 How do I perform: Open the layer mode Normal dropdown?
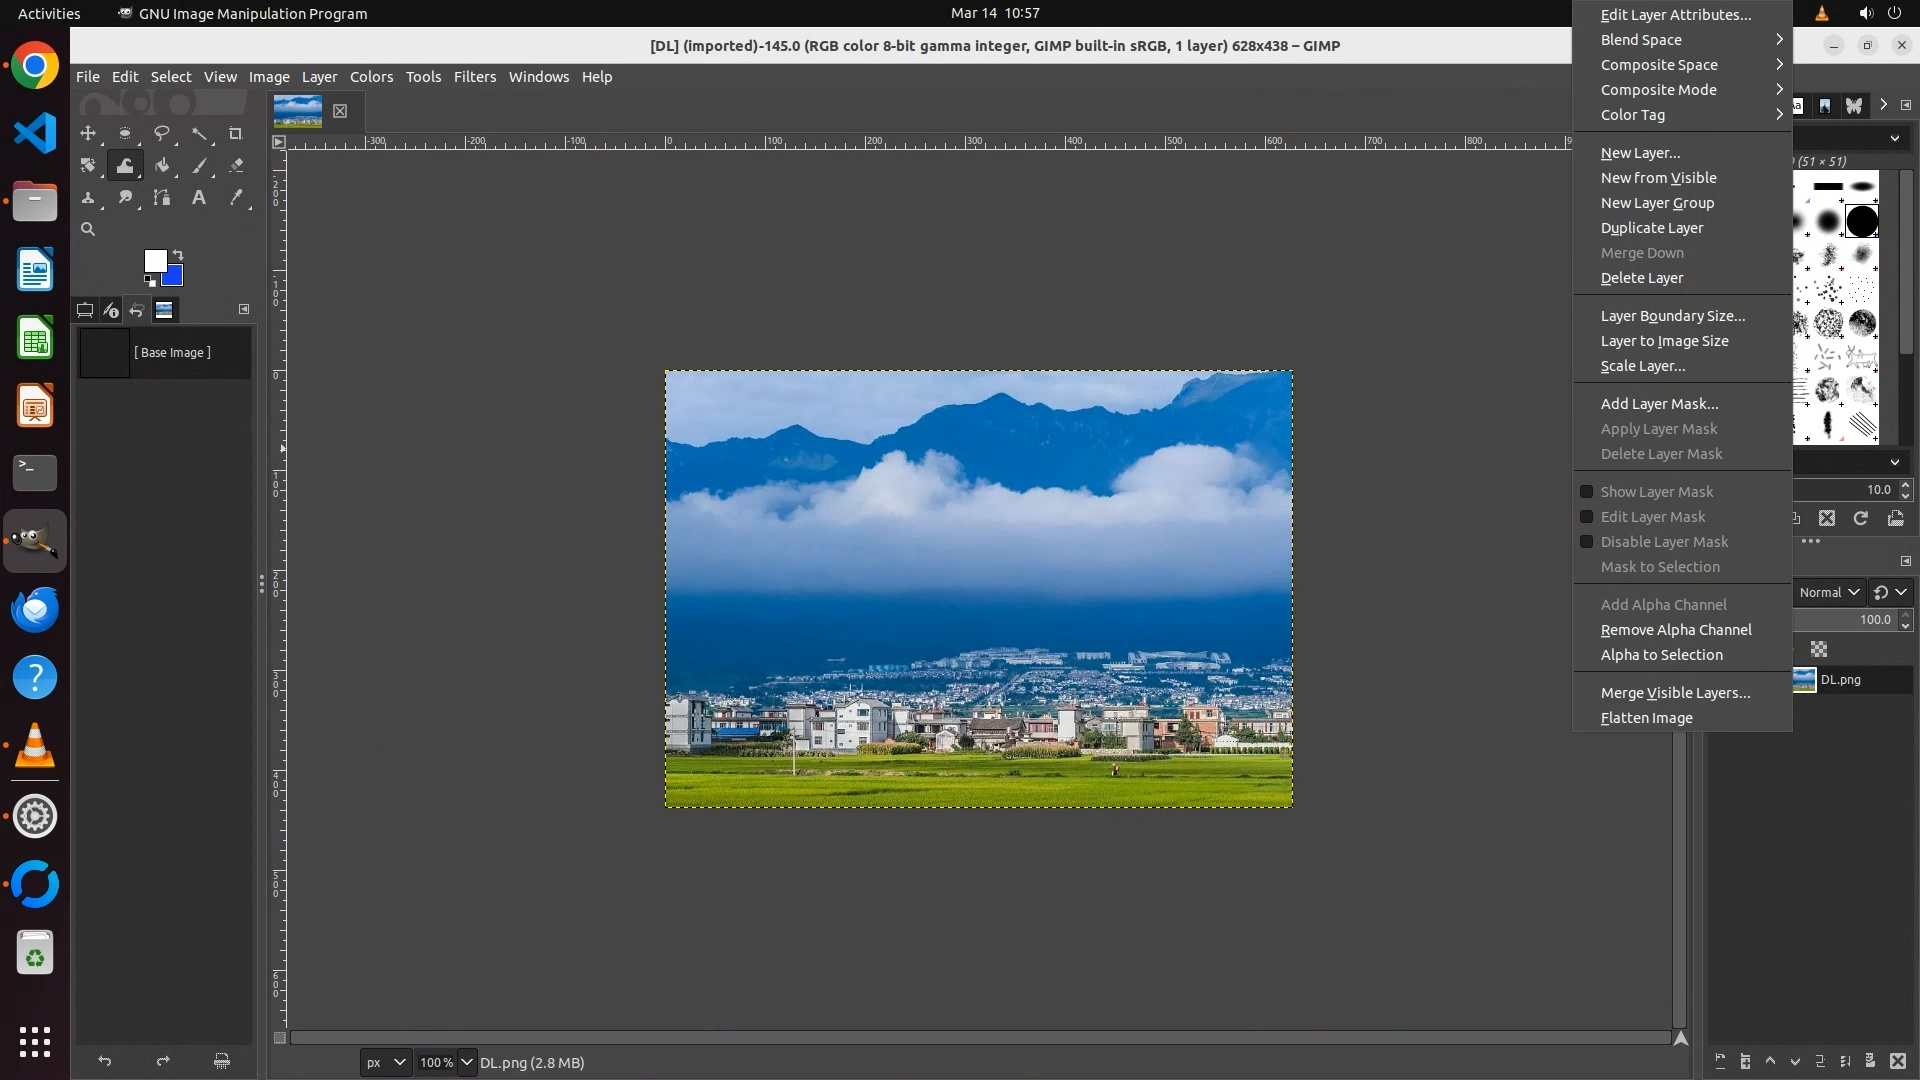pyautogui.click(x=1828, y=592)
